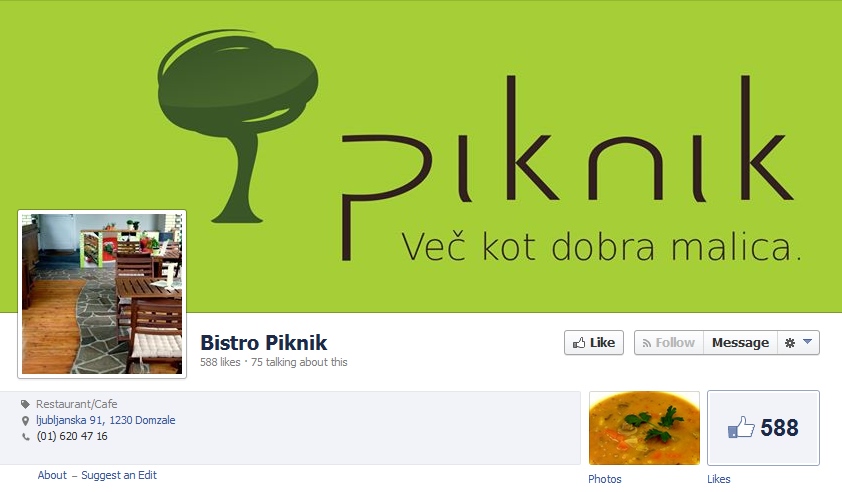Open the 588 Likes box

[x=763, y=428]
